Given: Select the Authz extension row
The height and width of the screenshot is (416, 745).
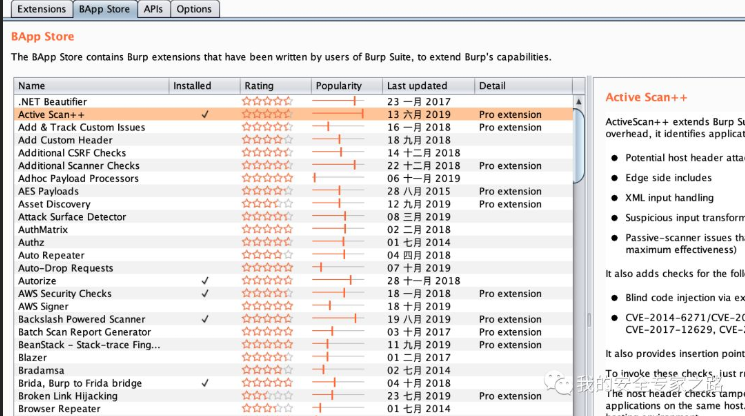Looking at the screenshot, I should [x=293, y=243].
